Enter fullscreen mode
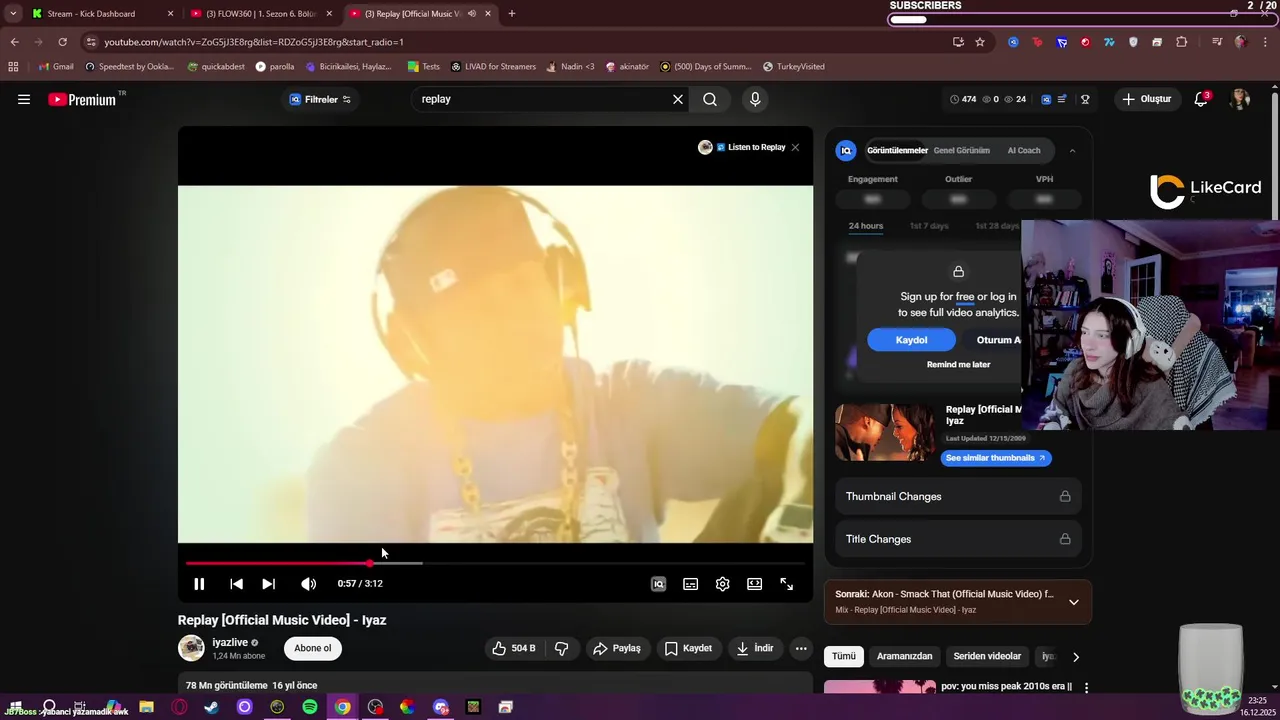 [786, 584]
